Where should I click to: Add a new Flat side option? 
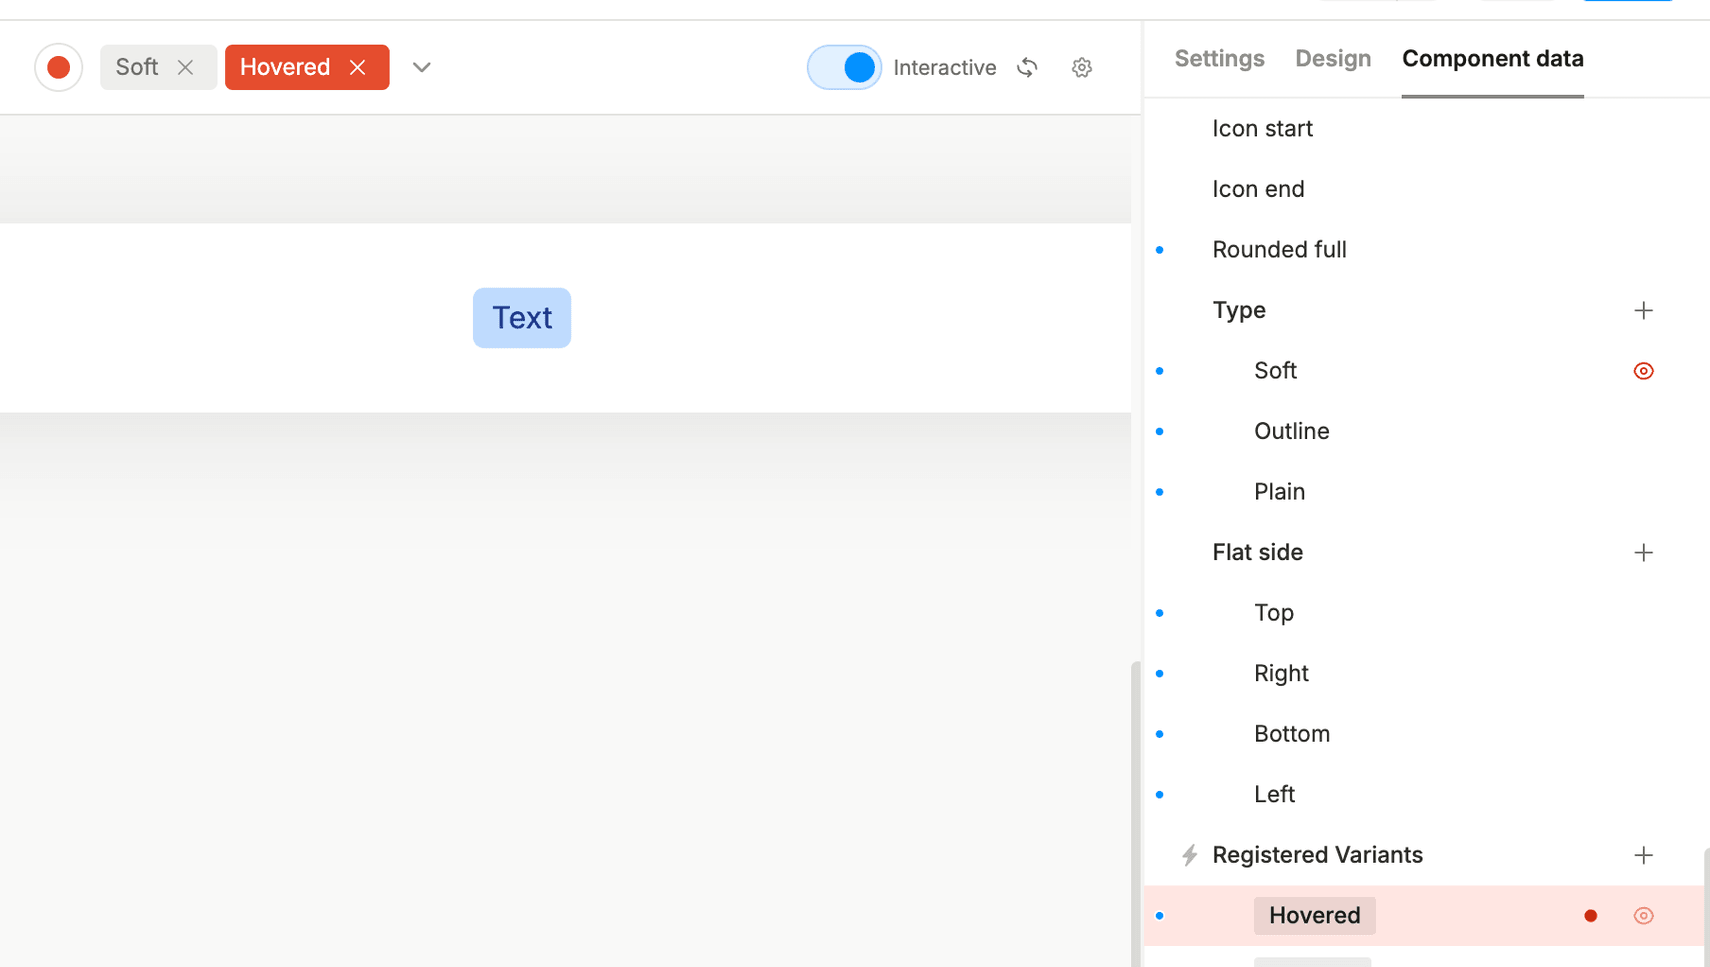[1643, 552]
